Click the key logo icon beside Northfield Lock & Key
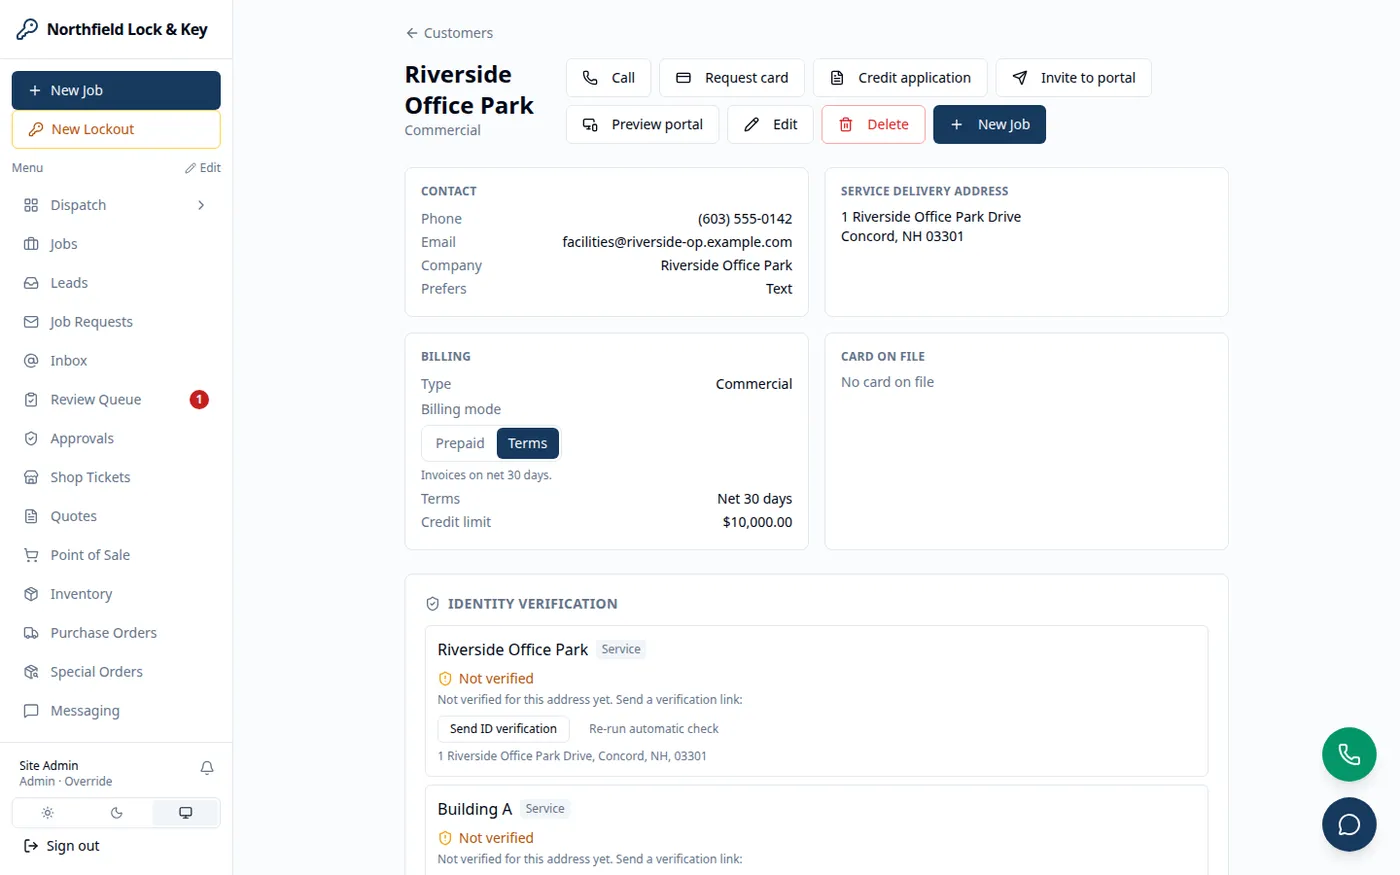1400x875 pixels. pos(27,29)
